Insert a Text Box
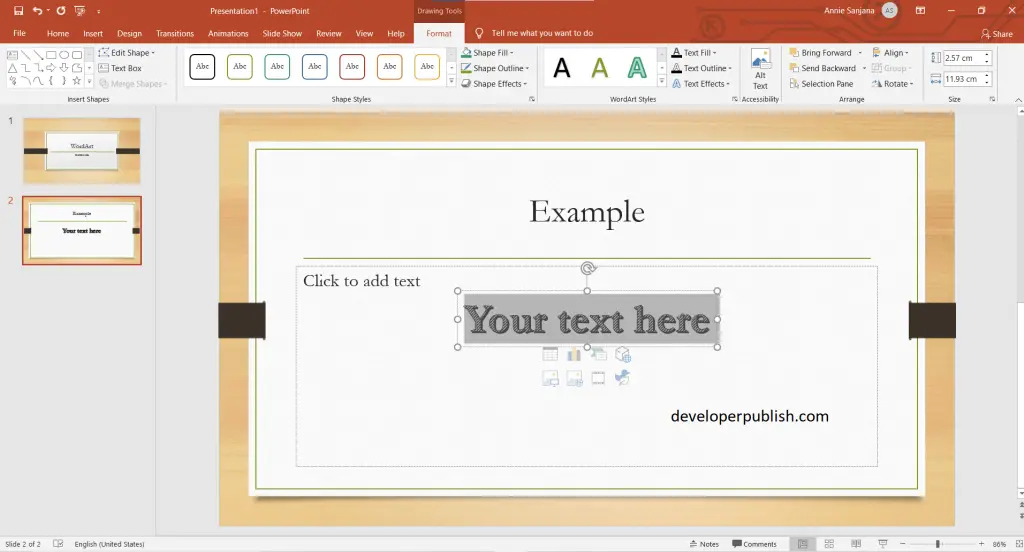This screenshot has width=1024, height=552. point(120,68)
